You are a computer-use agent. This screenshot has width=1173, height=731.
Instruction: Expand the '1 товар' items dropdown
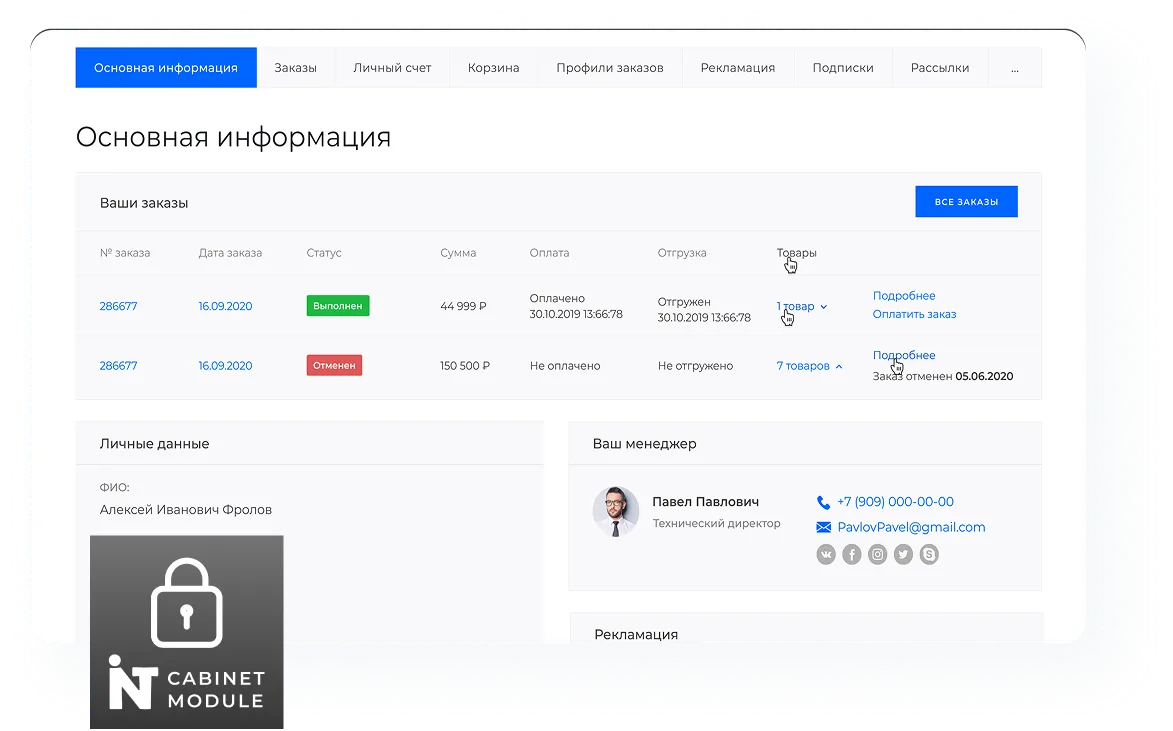point(802,306)
